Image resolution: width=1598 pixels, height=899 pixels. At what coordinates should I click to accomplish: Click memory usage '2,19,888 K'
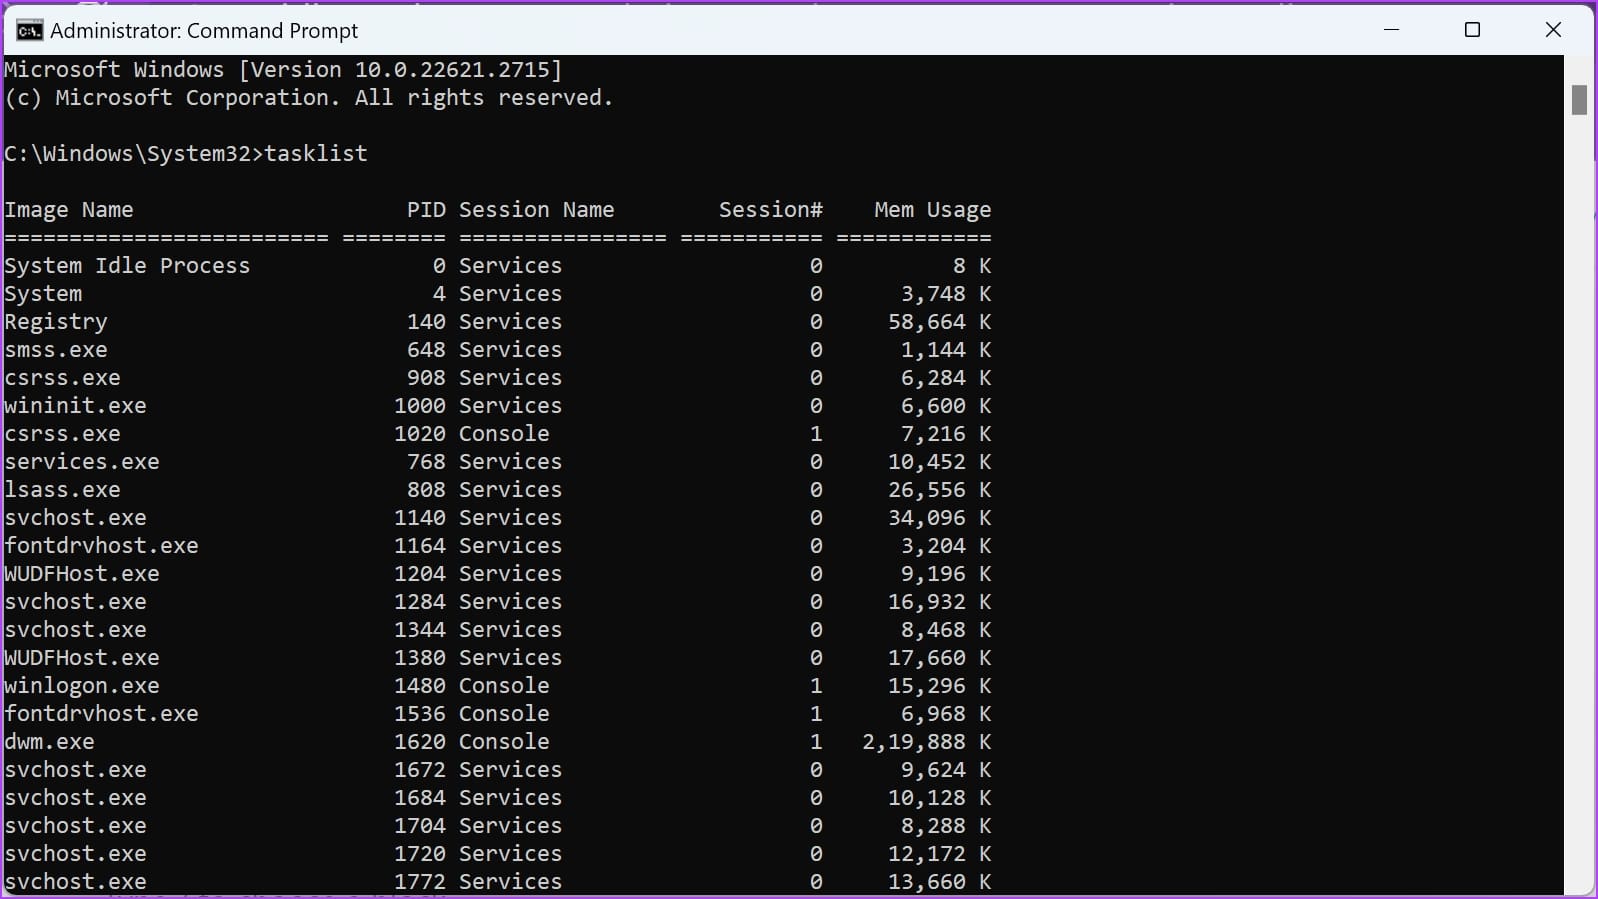(x=927, y=742)
